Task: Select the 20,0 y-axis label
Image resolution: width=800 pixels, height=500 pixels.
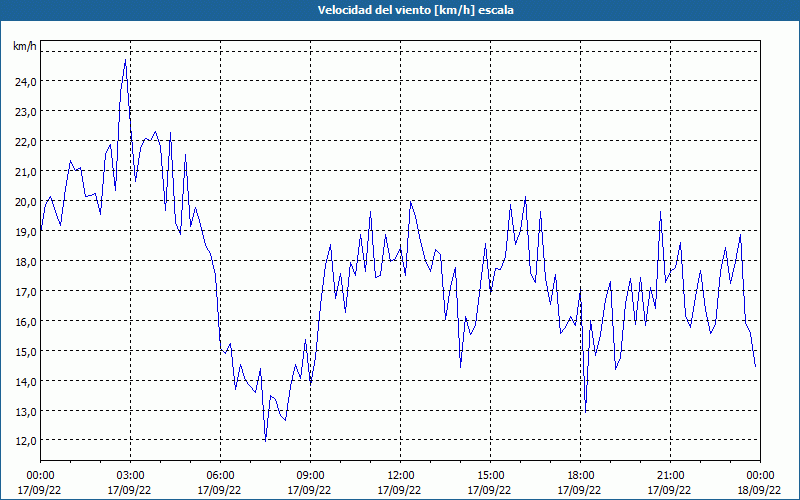Action: (x=26, y=202)
